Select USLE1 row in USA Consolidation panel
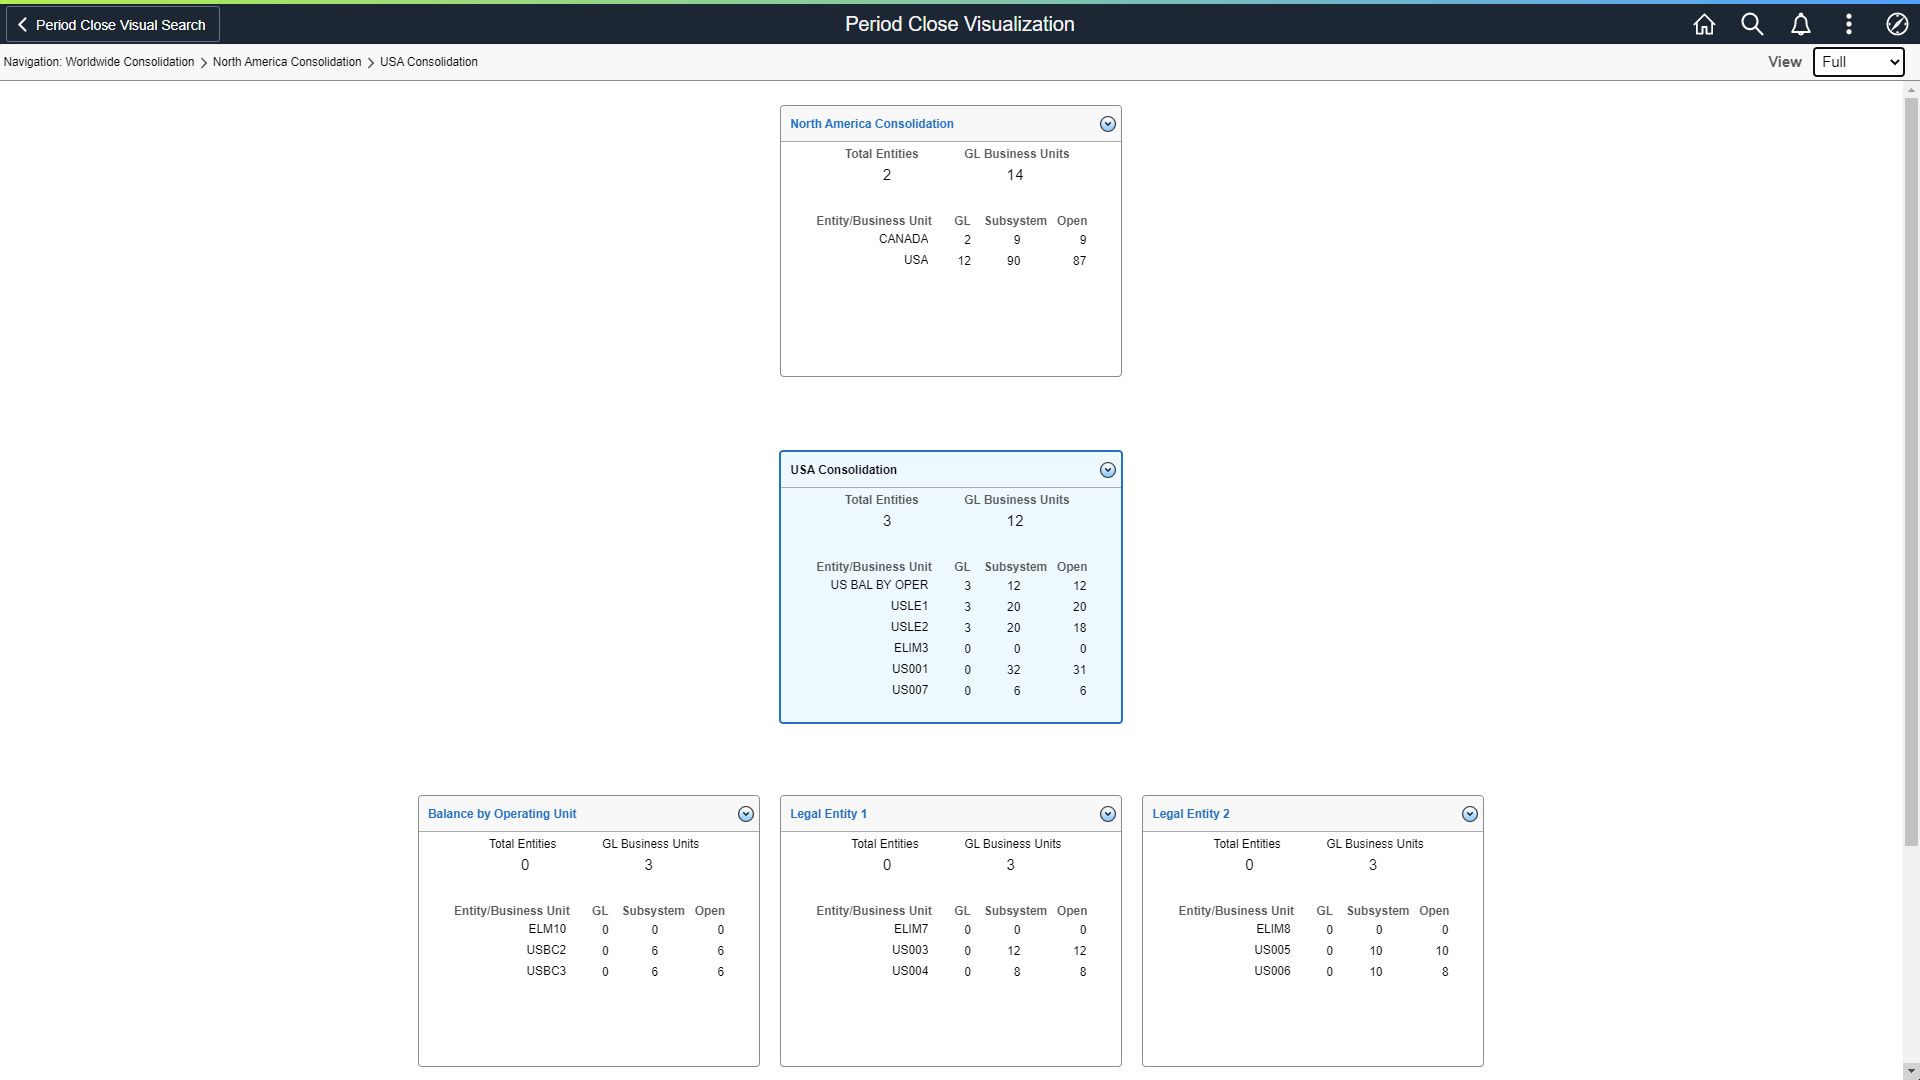Viewport: 1920px width, 1080px height. (x=910, y=605)
